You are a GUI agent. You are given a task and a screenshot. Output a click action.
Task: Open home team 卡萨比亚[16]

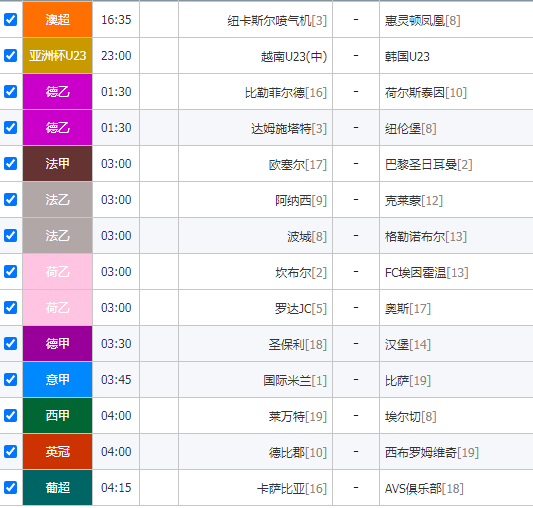tap(292, 489)
